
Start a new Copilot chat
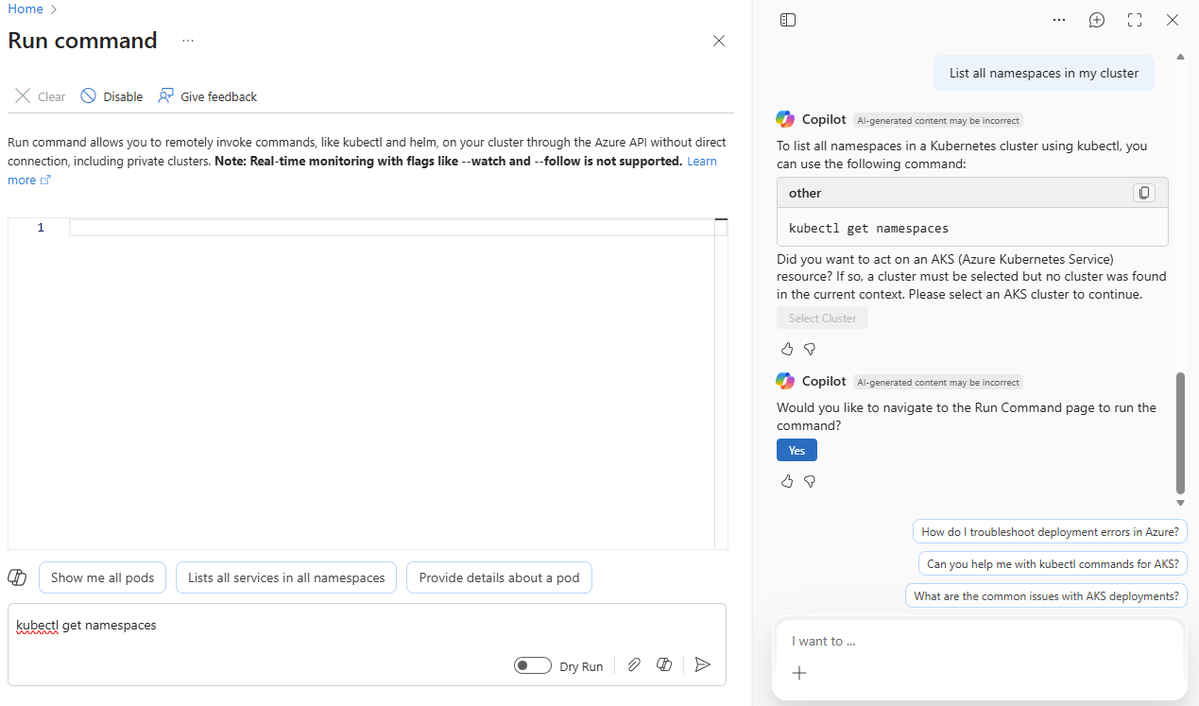click(x=1097, y=20)
